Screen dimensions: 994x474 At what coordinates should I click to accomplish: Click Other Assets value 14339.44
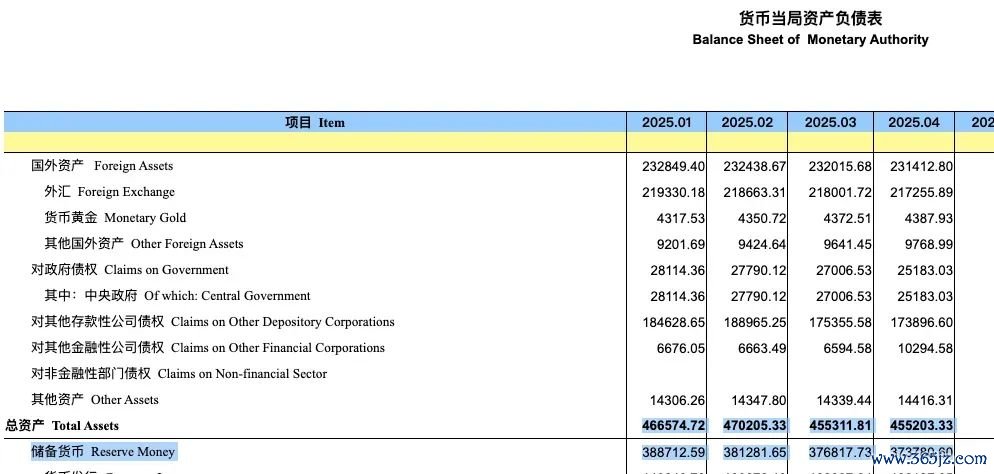[x=844, y=400]
